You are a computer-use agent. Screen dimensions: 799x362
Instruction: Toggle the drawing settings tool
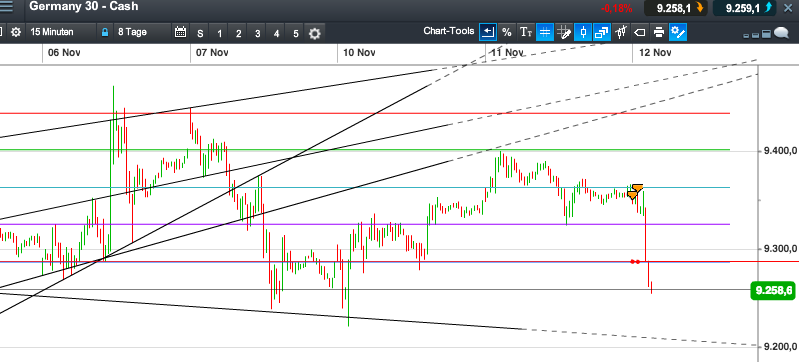point(678,32)
